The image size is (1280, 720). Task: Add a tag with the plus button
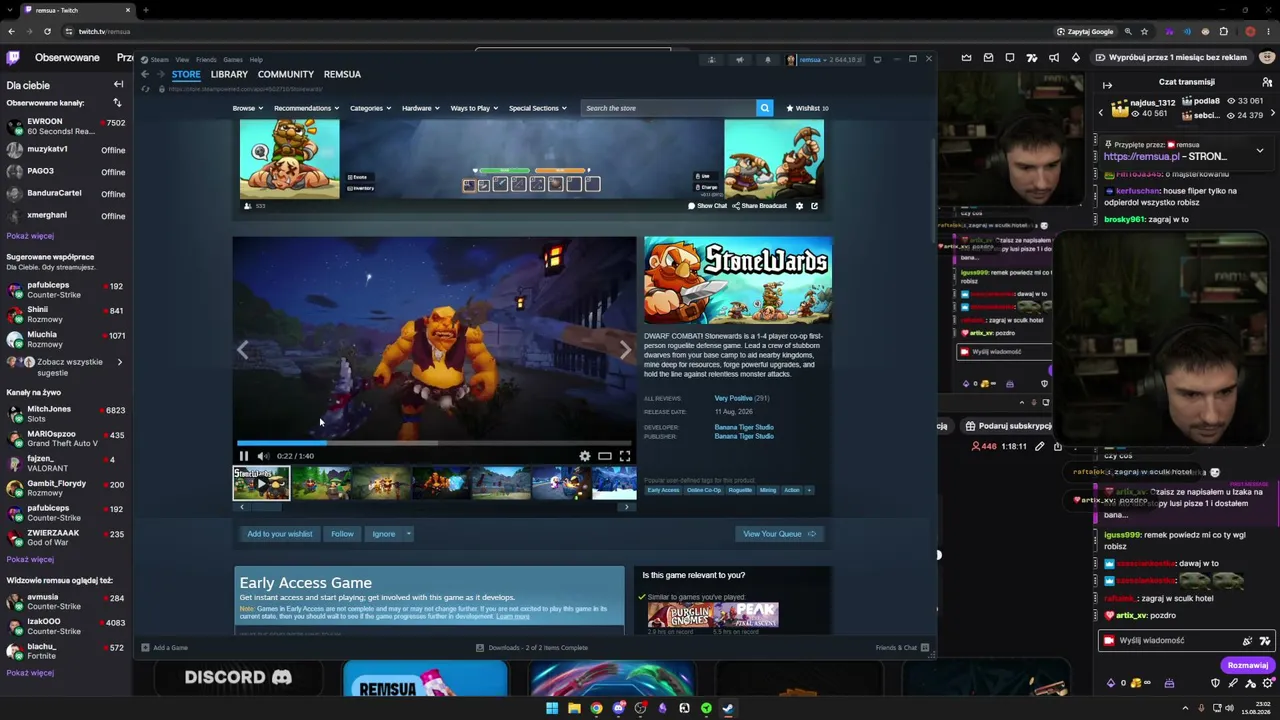pos(809,490)
